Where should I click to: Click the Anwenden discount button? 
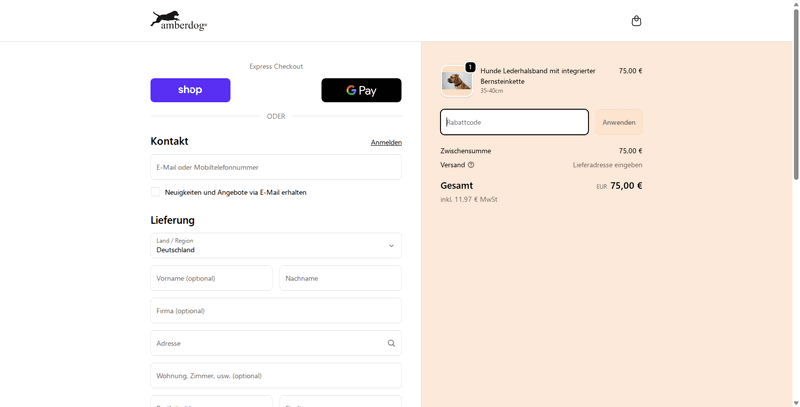pos(619,122)
